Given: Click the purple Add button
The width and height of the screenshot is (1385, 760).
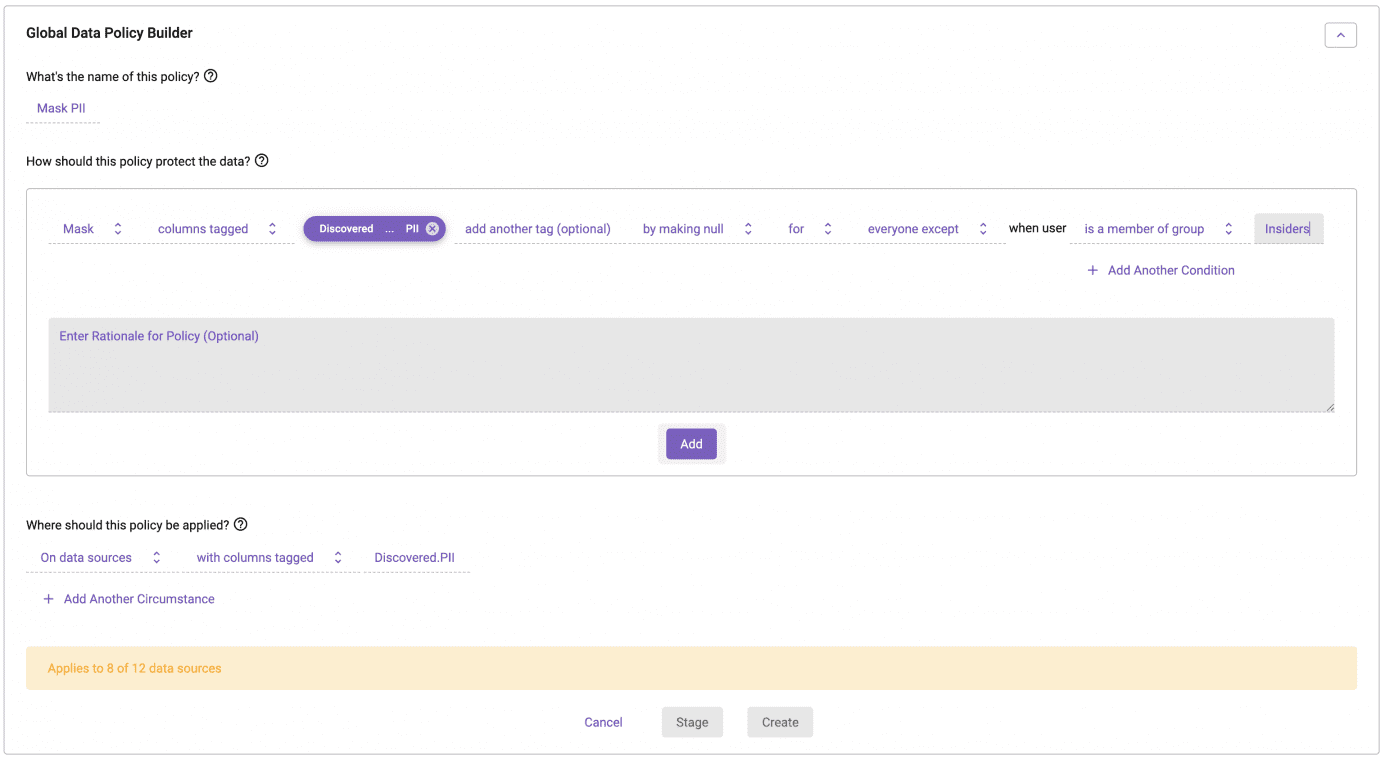Looking at the screenshot, I should click(691, 444).
